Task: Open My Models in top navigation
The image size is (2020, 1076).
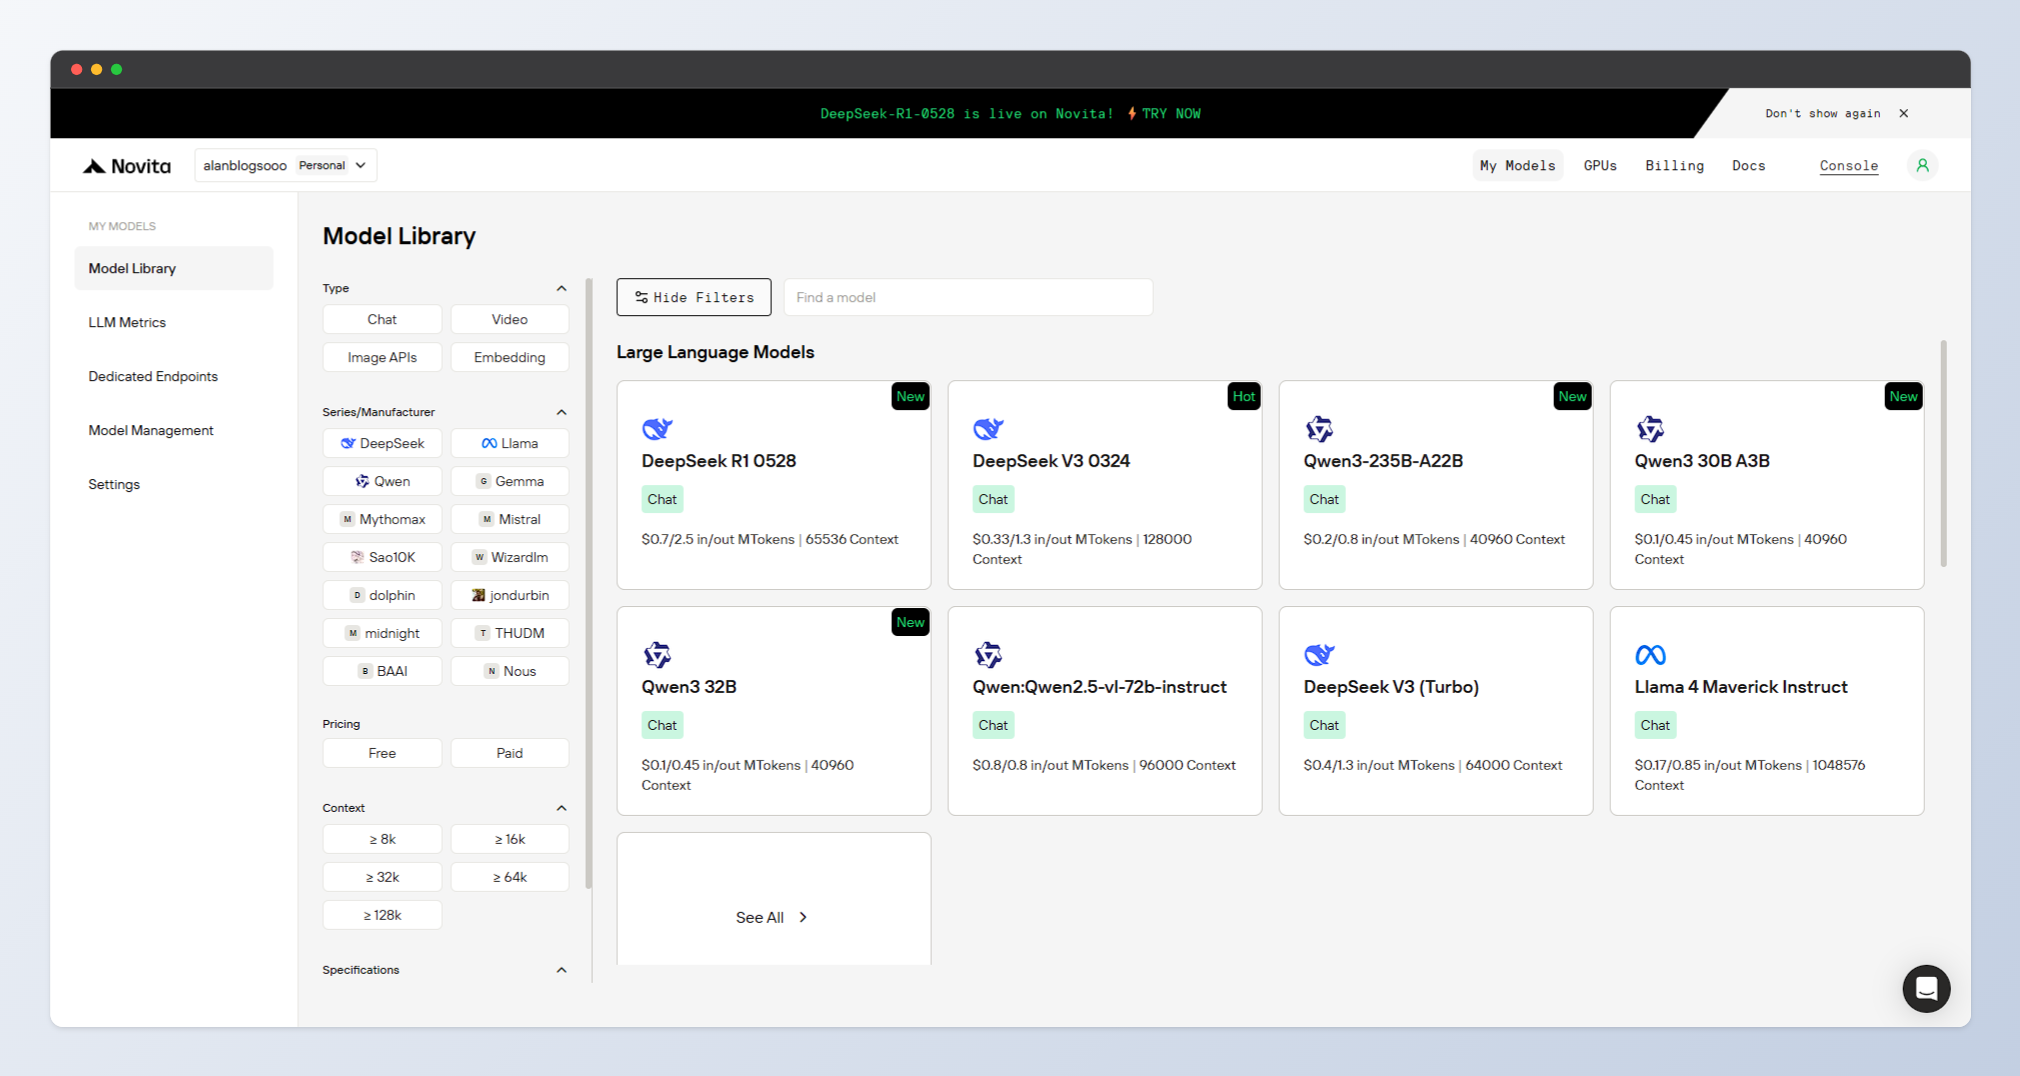Action: 1517,166
